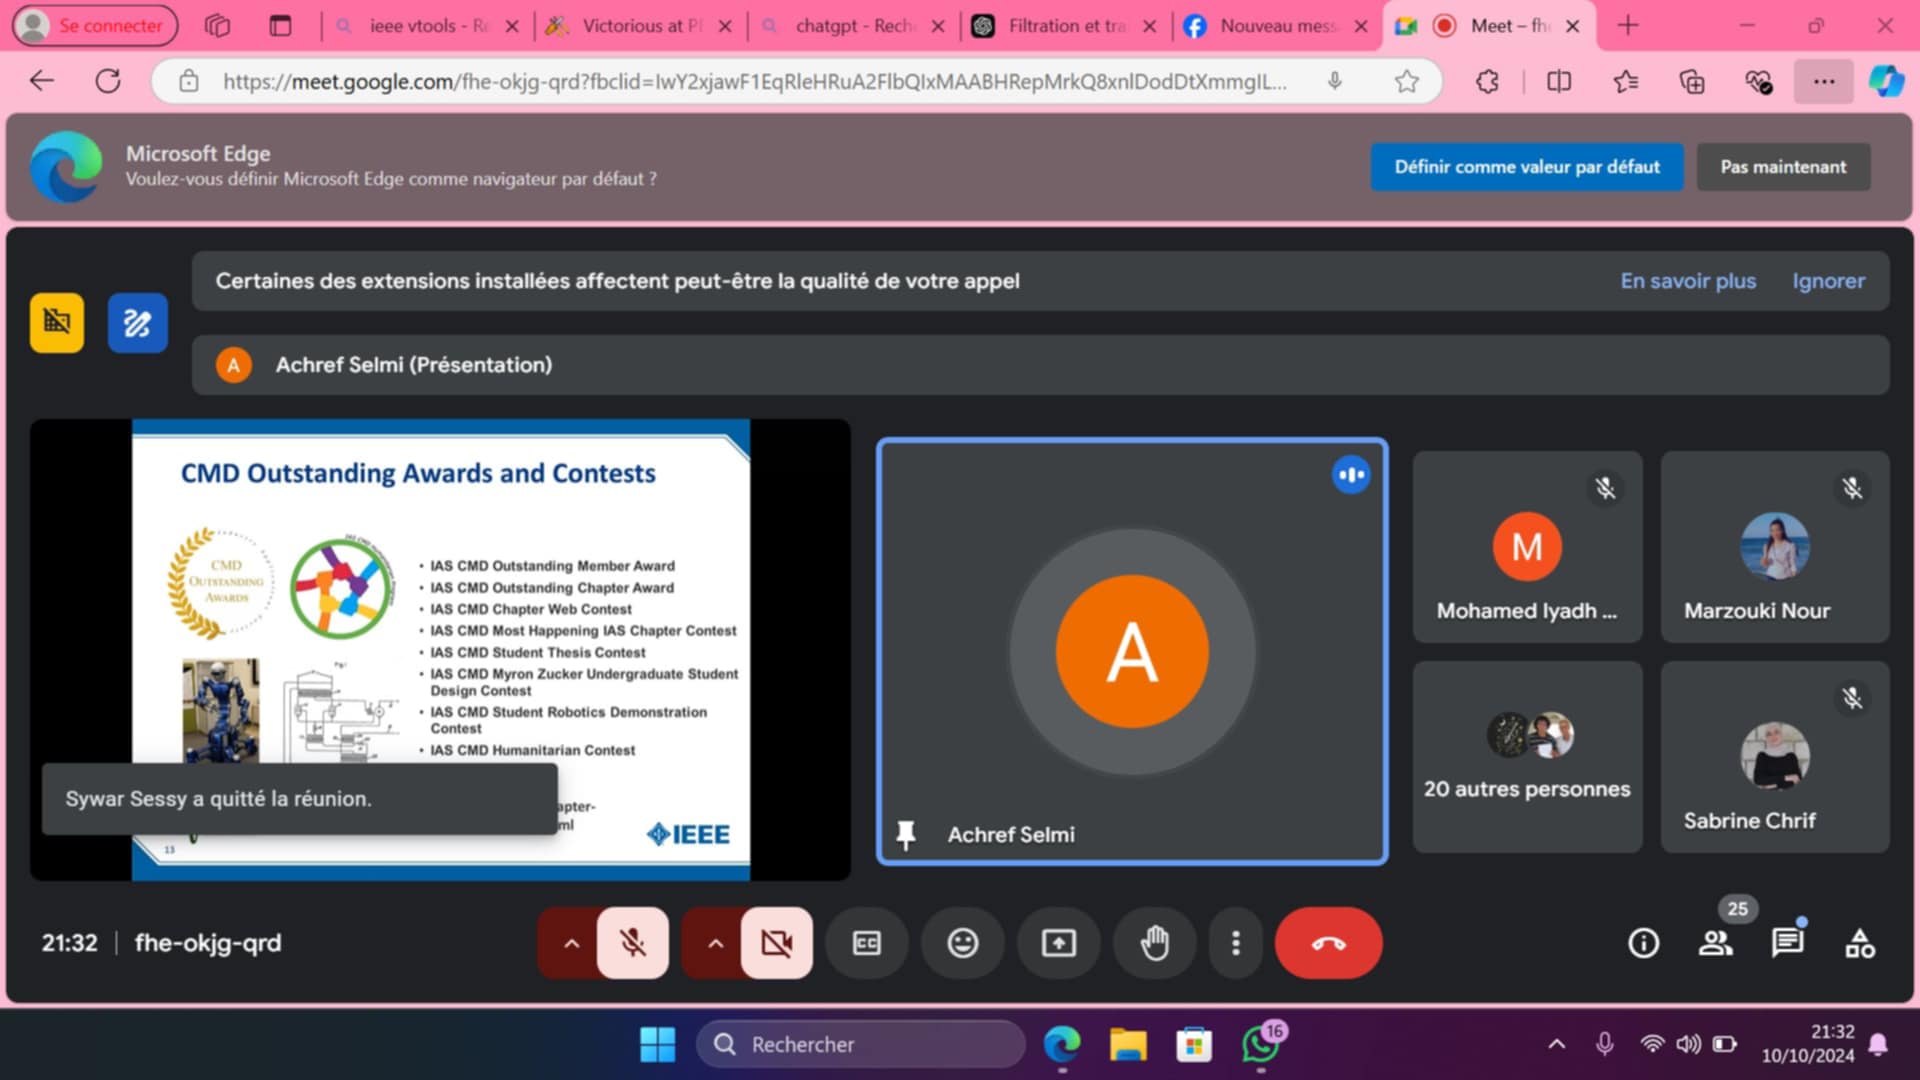Dismiss extensions warning with Ignorer
This screenshot has width=1920, height=1080.
coord(1828,281)
